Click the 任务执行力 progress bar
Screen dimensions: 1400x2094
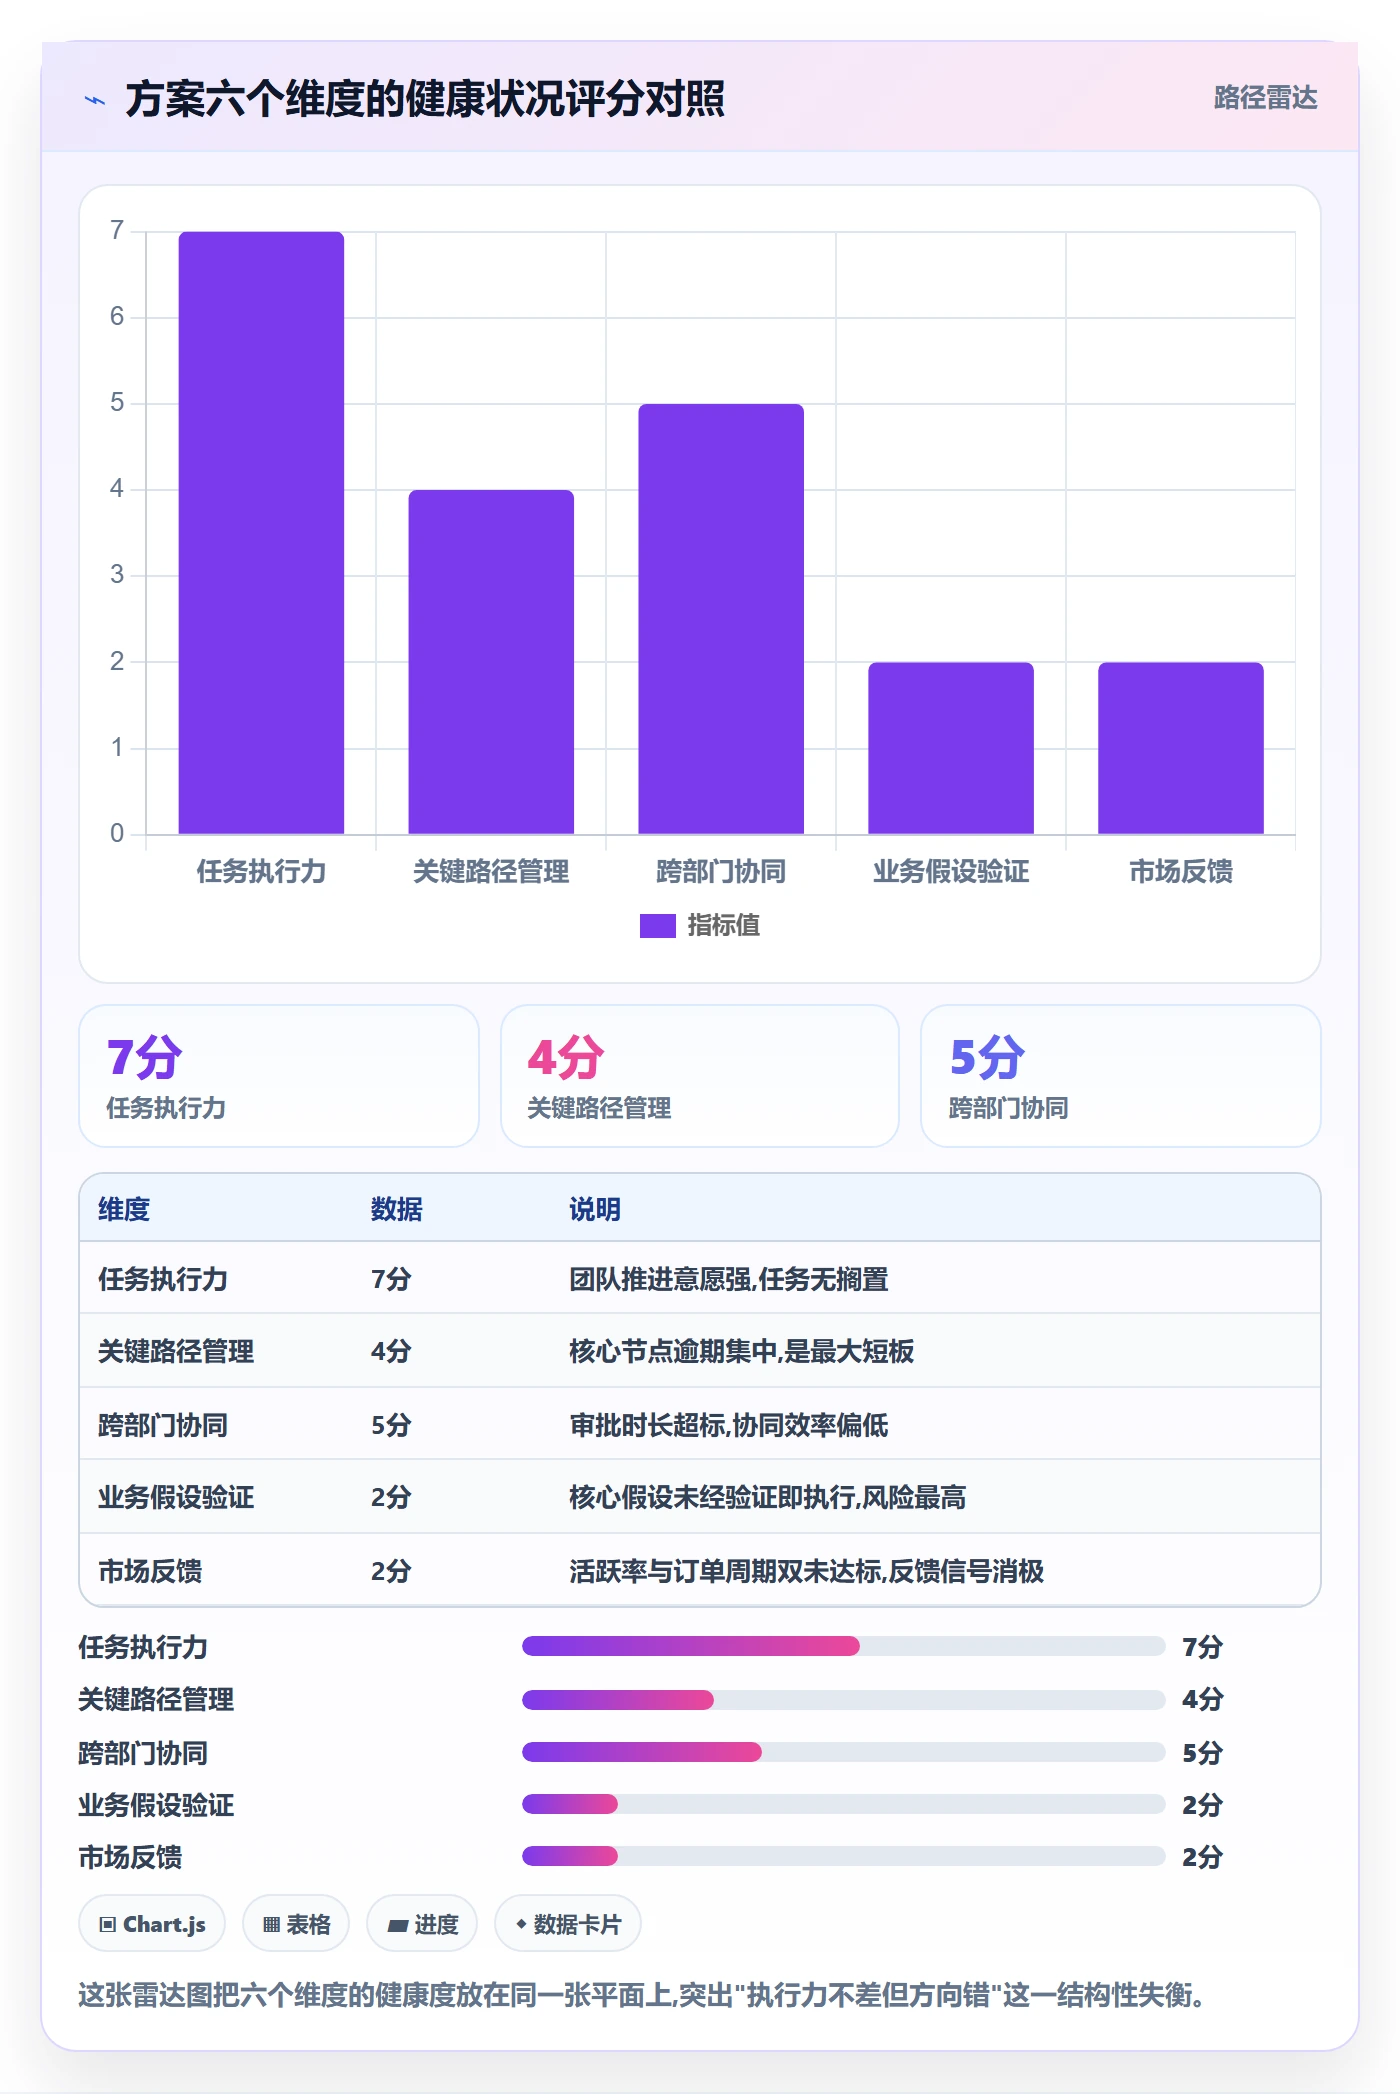tap(844, 1646)
